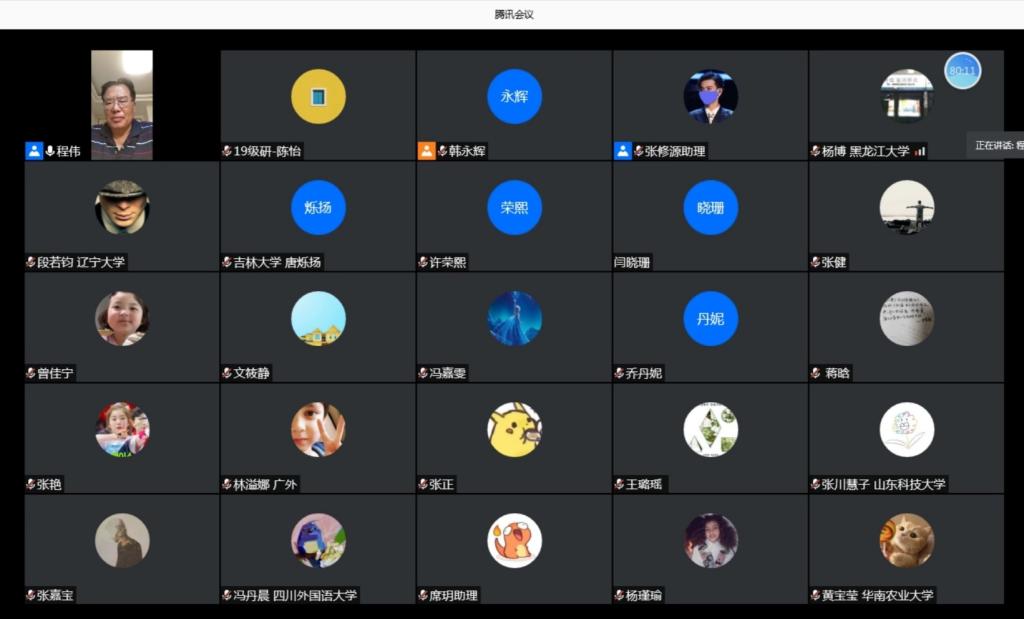Click the name label 张川慧子 山东科技大学
Viewport: 1024px width, 619px height.
click(x=884, y=484)
